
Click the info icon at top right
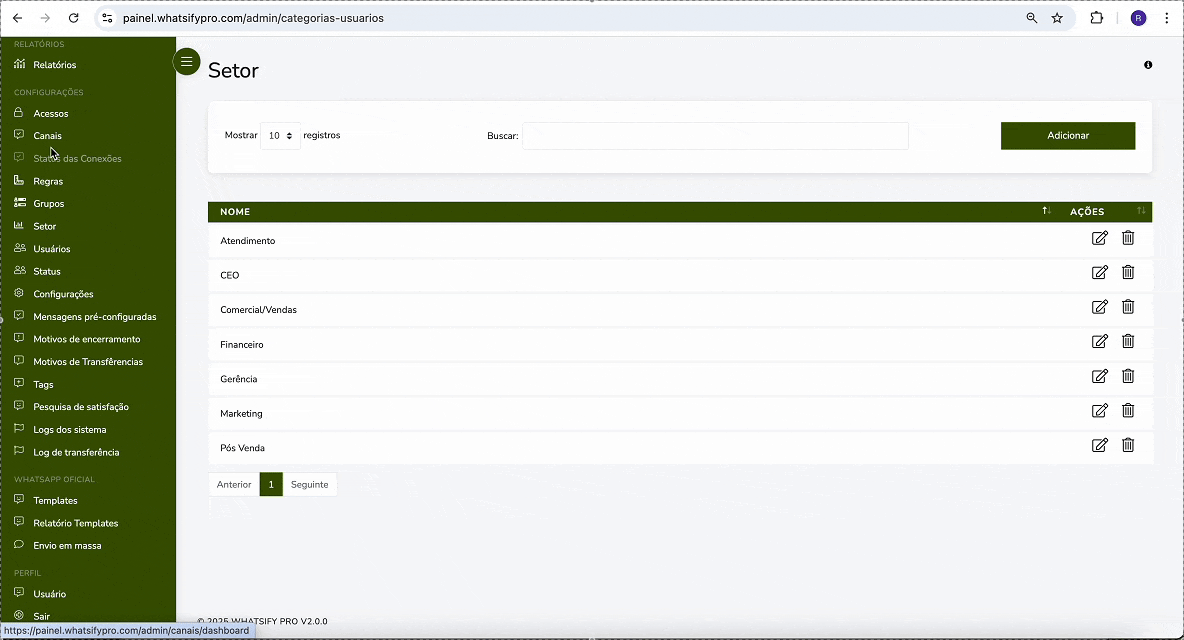[x=1148, y=65]
